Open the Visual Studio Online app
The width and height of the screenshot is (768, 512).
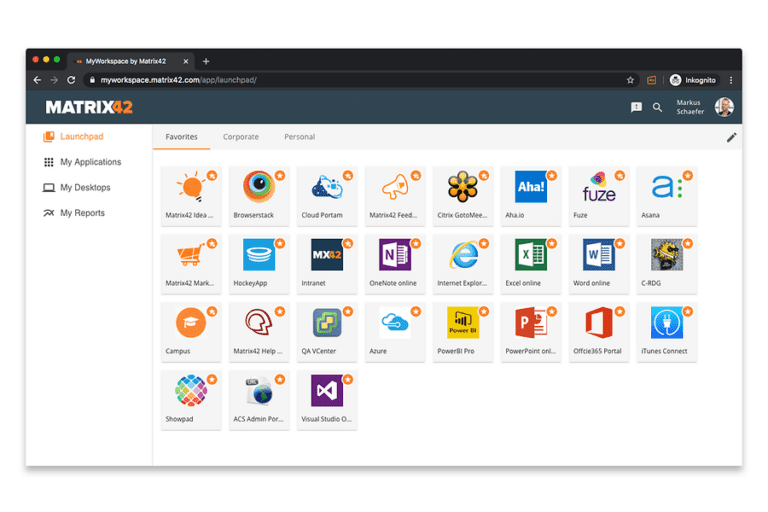click(x=327, y=400)
